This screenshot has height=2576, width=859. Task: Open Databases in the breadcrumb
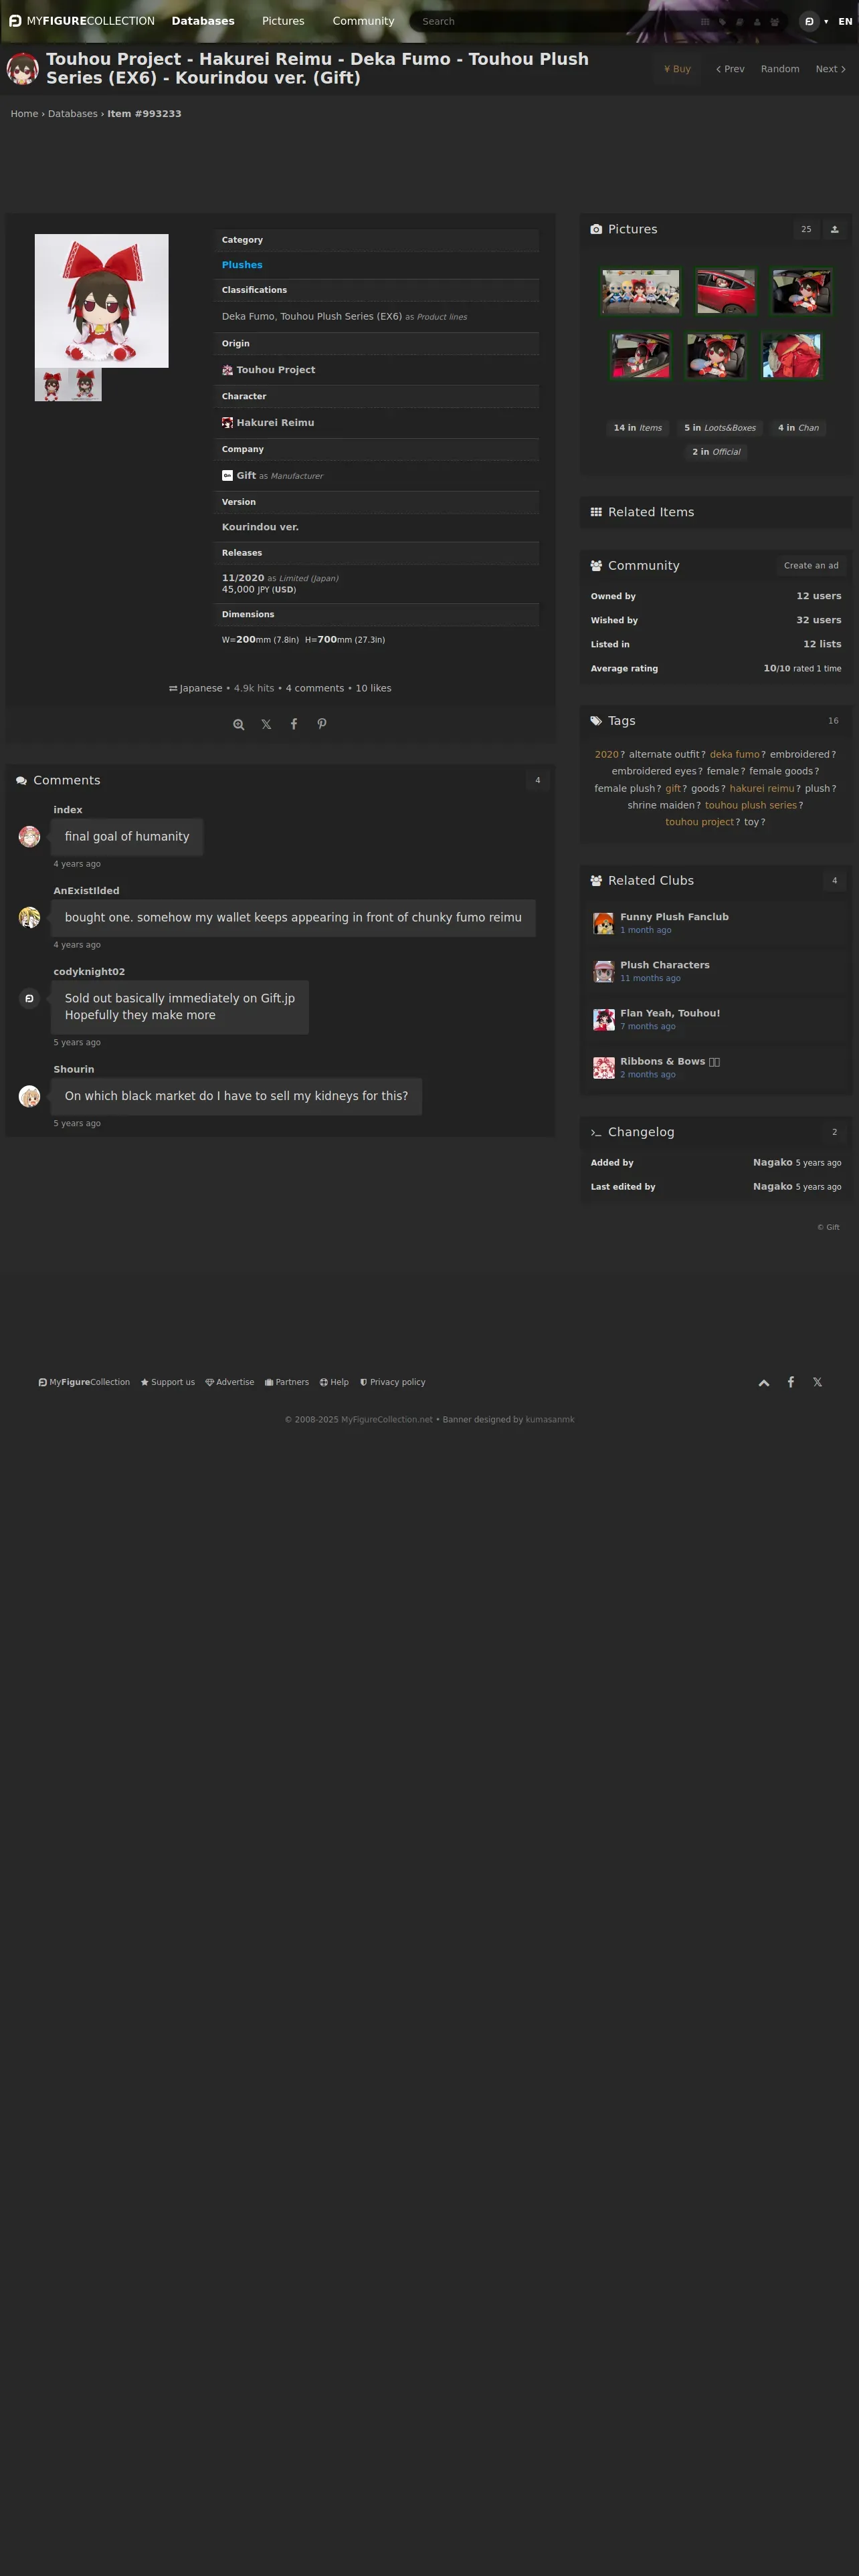tap(73, 114)
